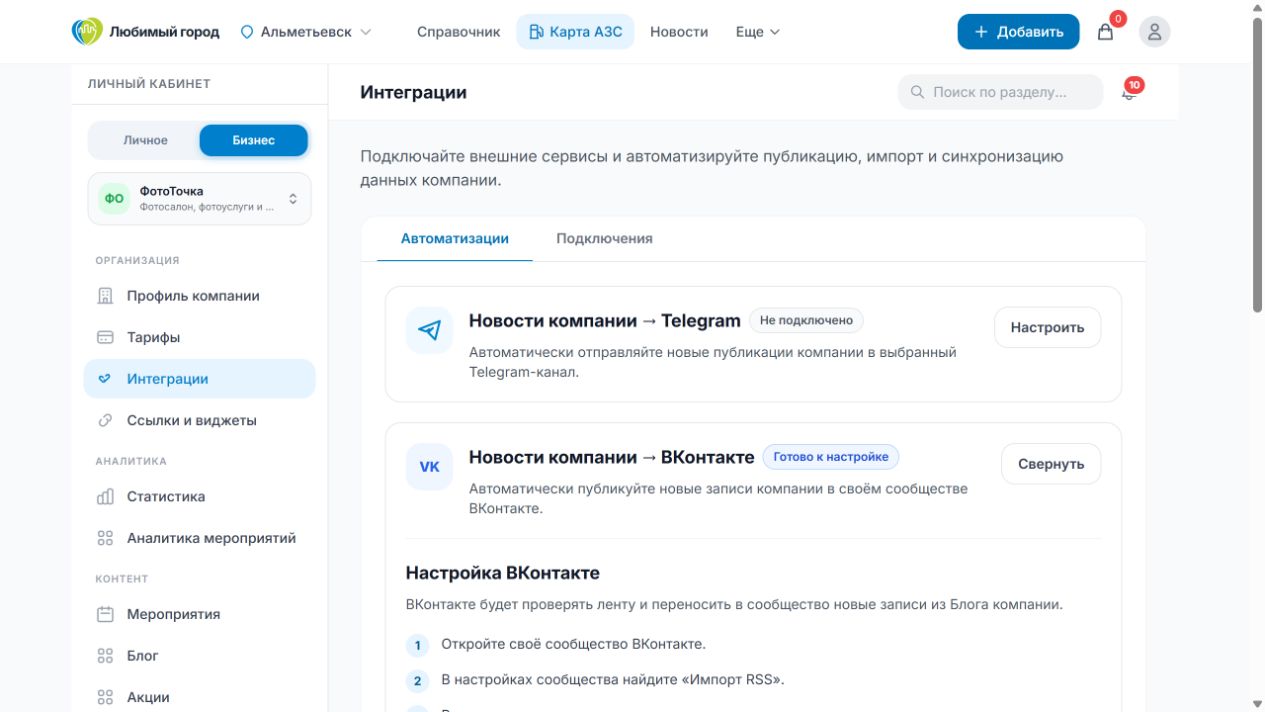Click the Готово к настройке status badge
Image resolution: width=1265 pixels, height=712 pixels.
[x=831, y=457]
